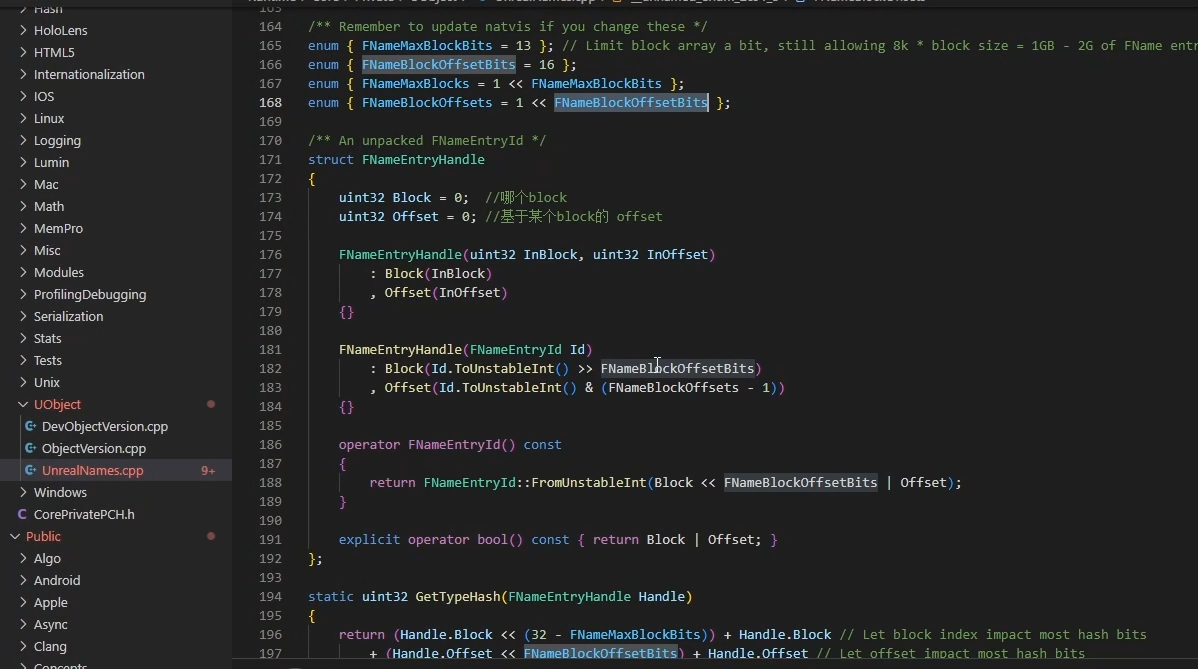Click the modified dot next to Public

click(x=211, y=537)
